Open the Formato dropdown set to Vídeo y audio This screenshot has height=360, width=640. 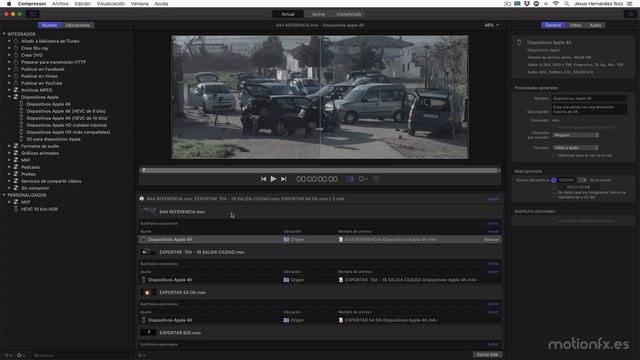pos(576,148)
